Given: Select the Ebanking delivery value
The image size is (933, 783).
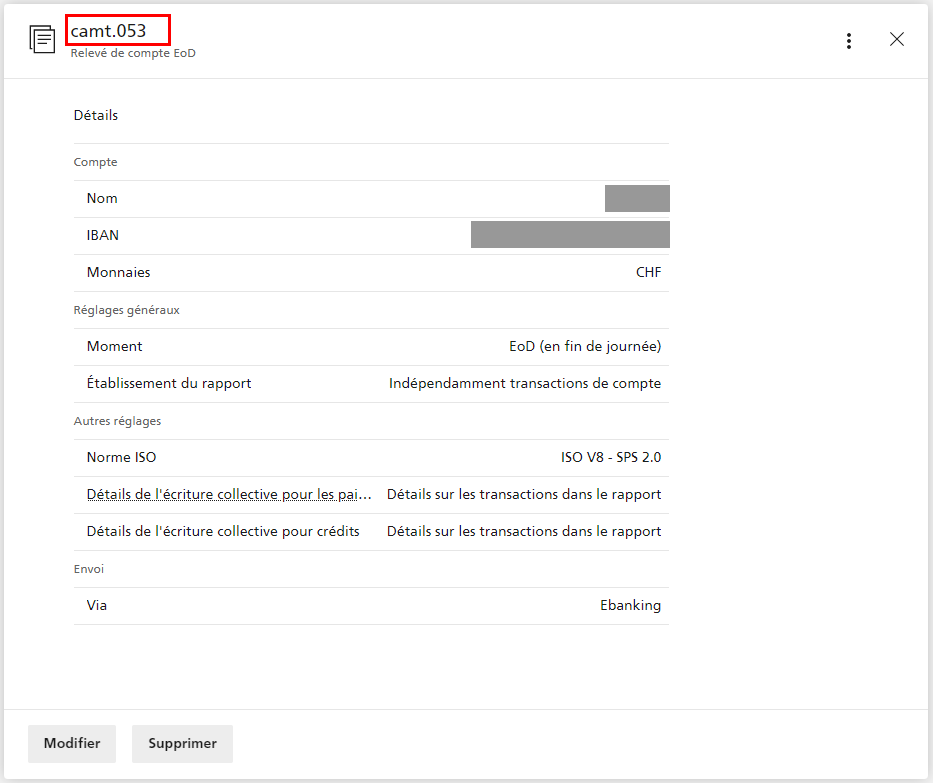Looking at the screenshot, I should coord(630,605).
